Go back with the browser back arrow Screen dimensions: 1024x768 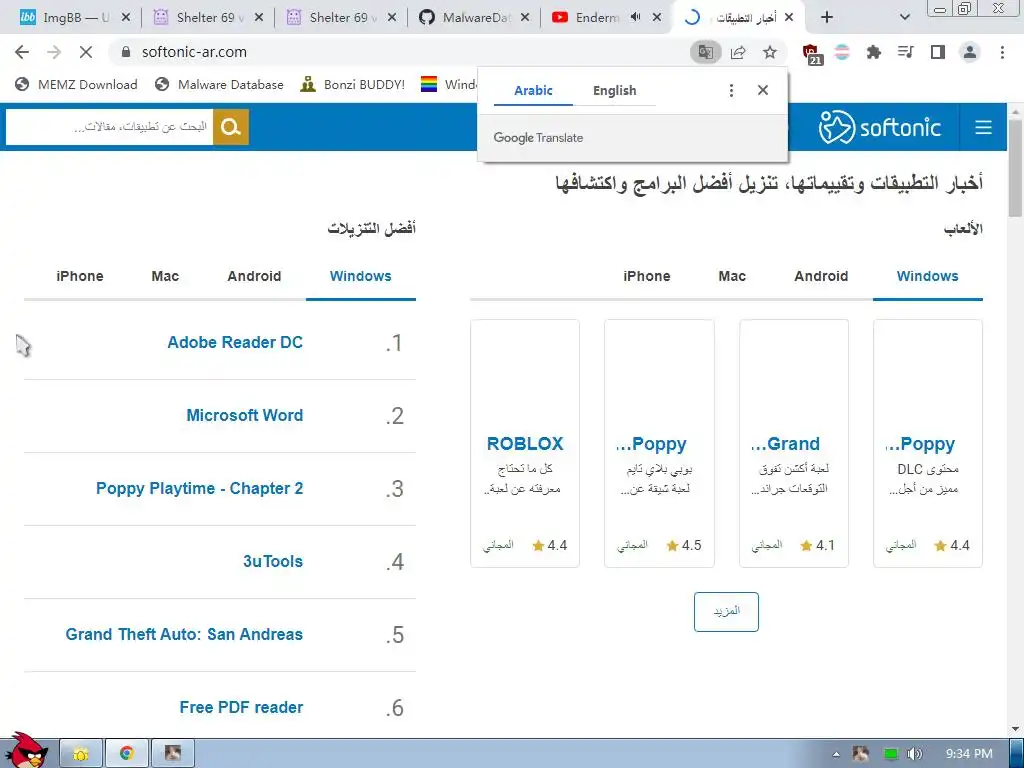pos(22,52)
